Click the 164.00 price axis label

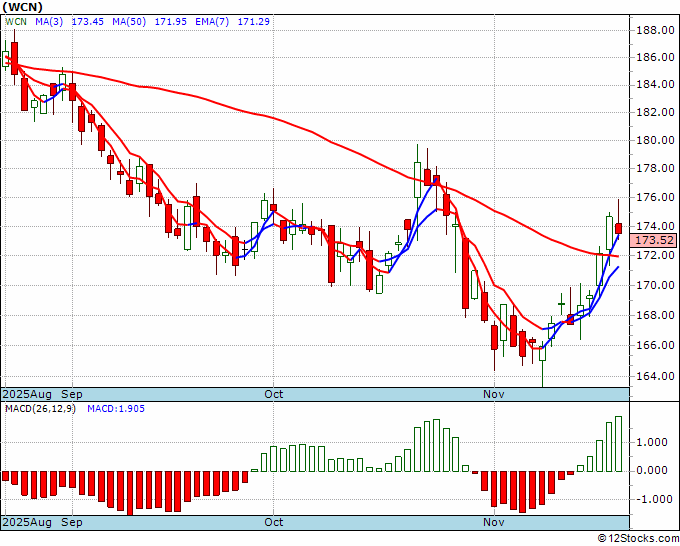click(x=655, y=376)
